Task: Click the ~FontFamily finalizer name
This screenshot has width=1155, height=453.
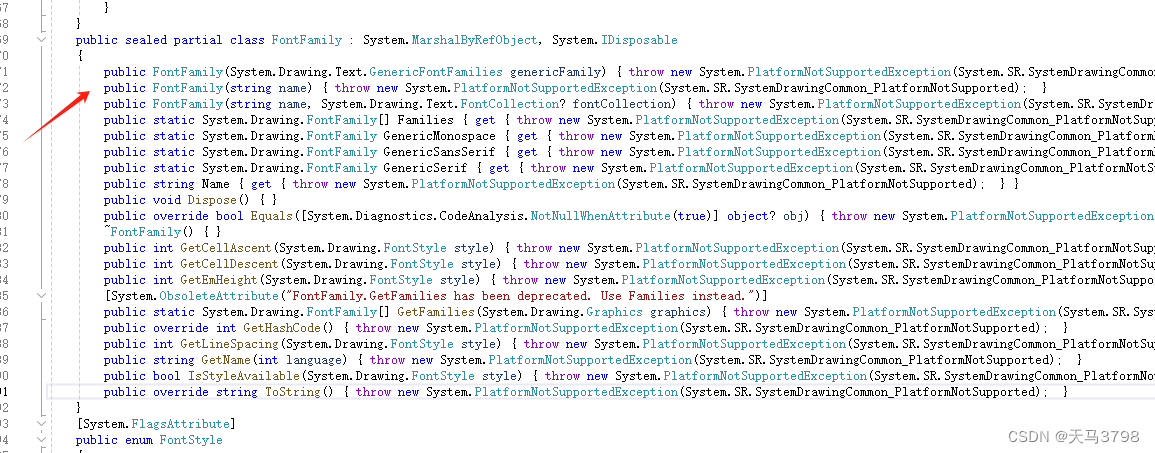Action: (142, 232)
